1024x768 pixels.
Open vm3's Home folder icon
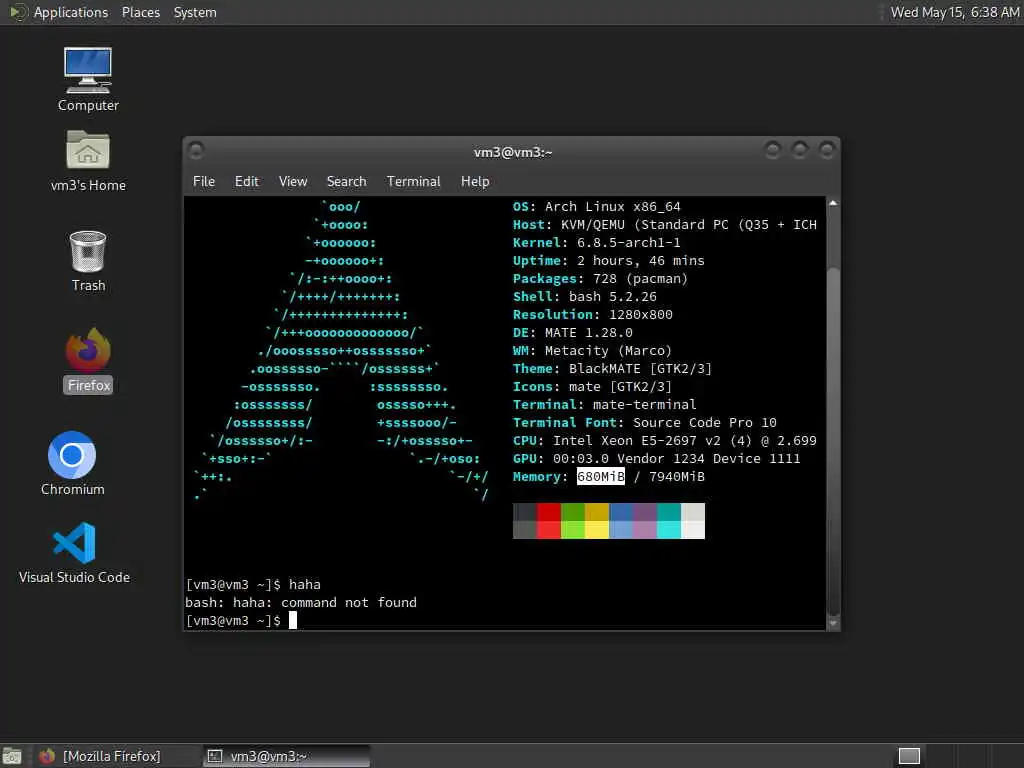click(88, 161)
